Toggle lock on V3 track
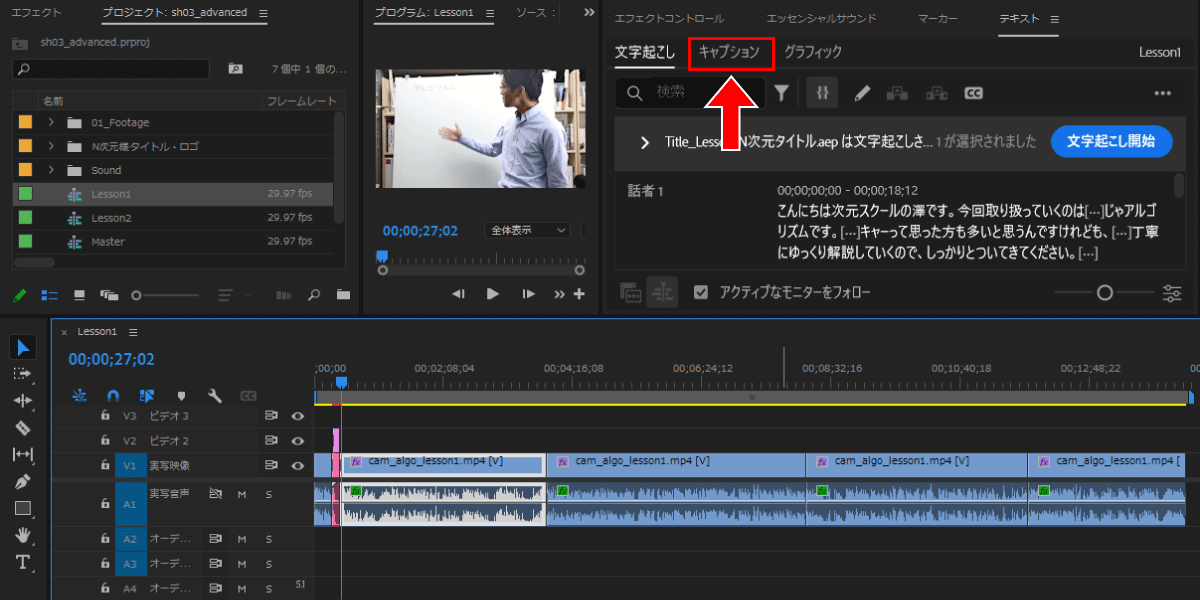The height and width of the screenshot is (600, 1200). tap(105, 415)
